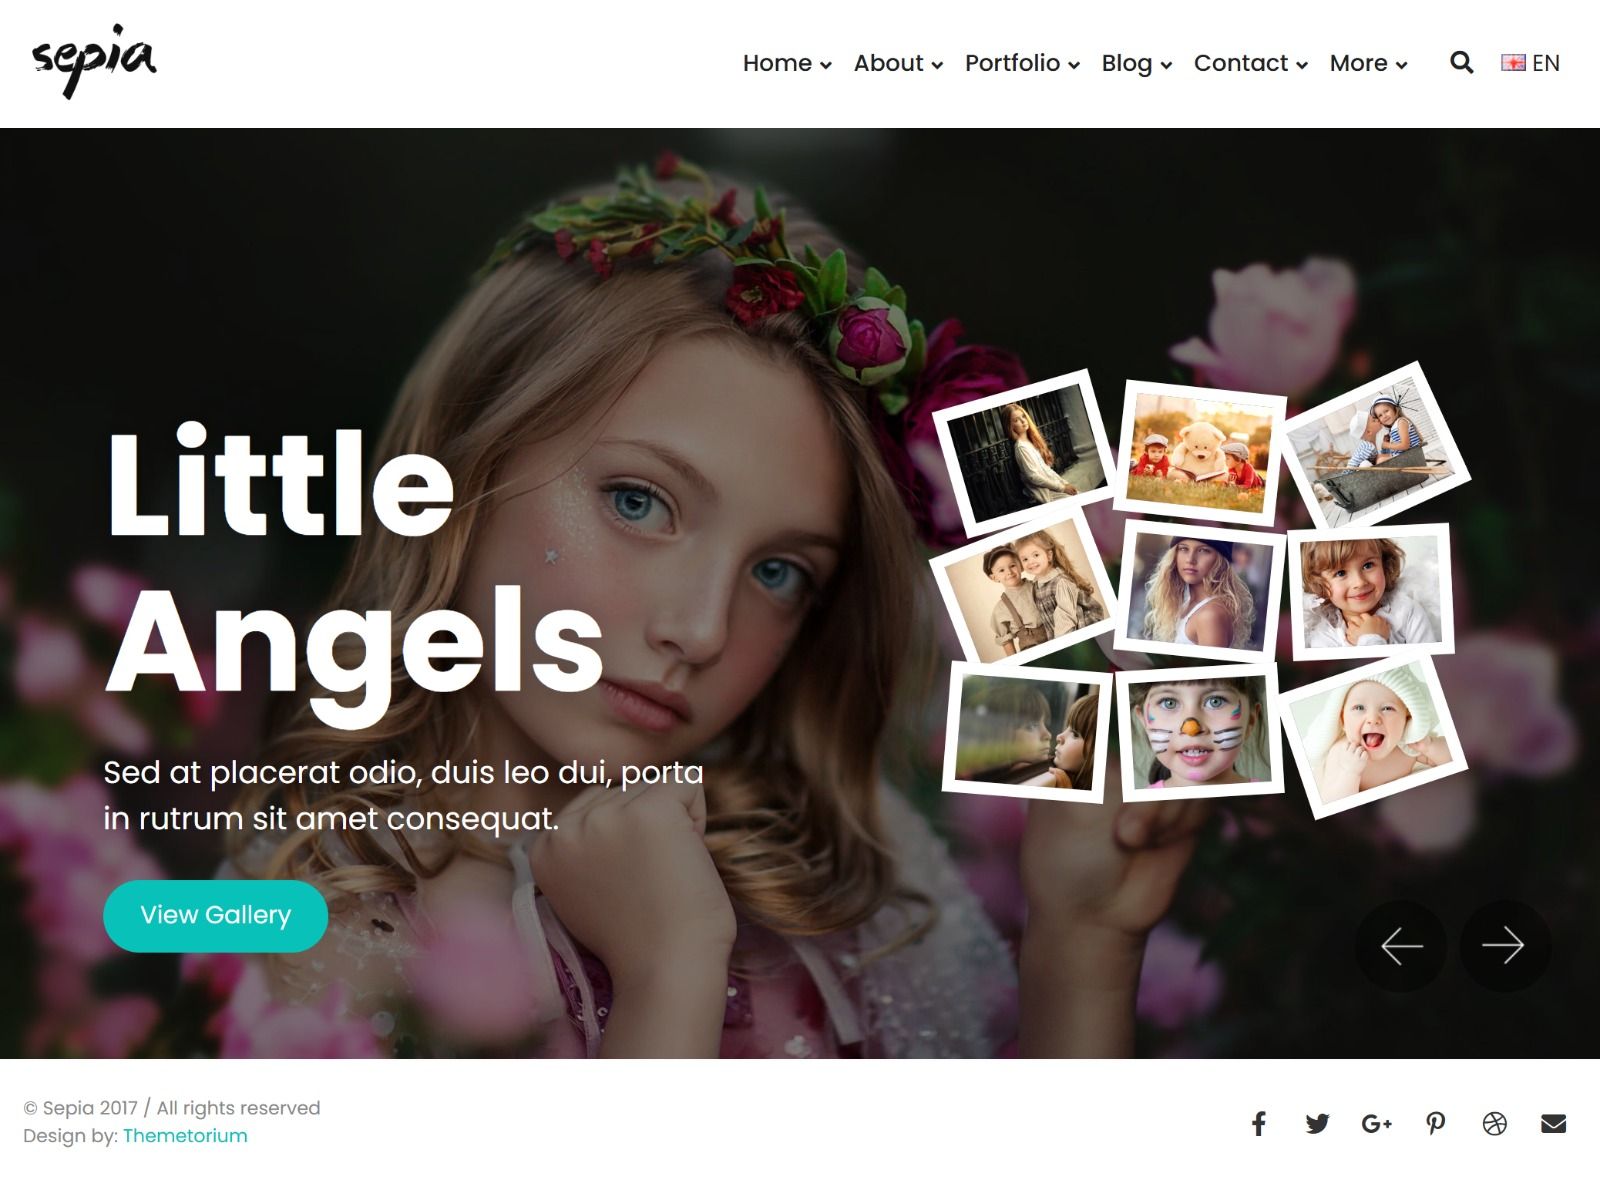Click the Google Plus footer icon
The image size is (1600, 1185).
[1376, 1124]
